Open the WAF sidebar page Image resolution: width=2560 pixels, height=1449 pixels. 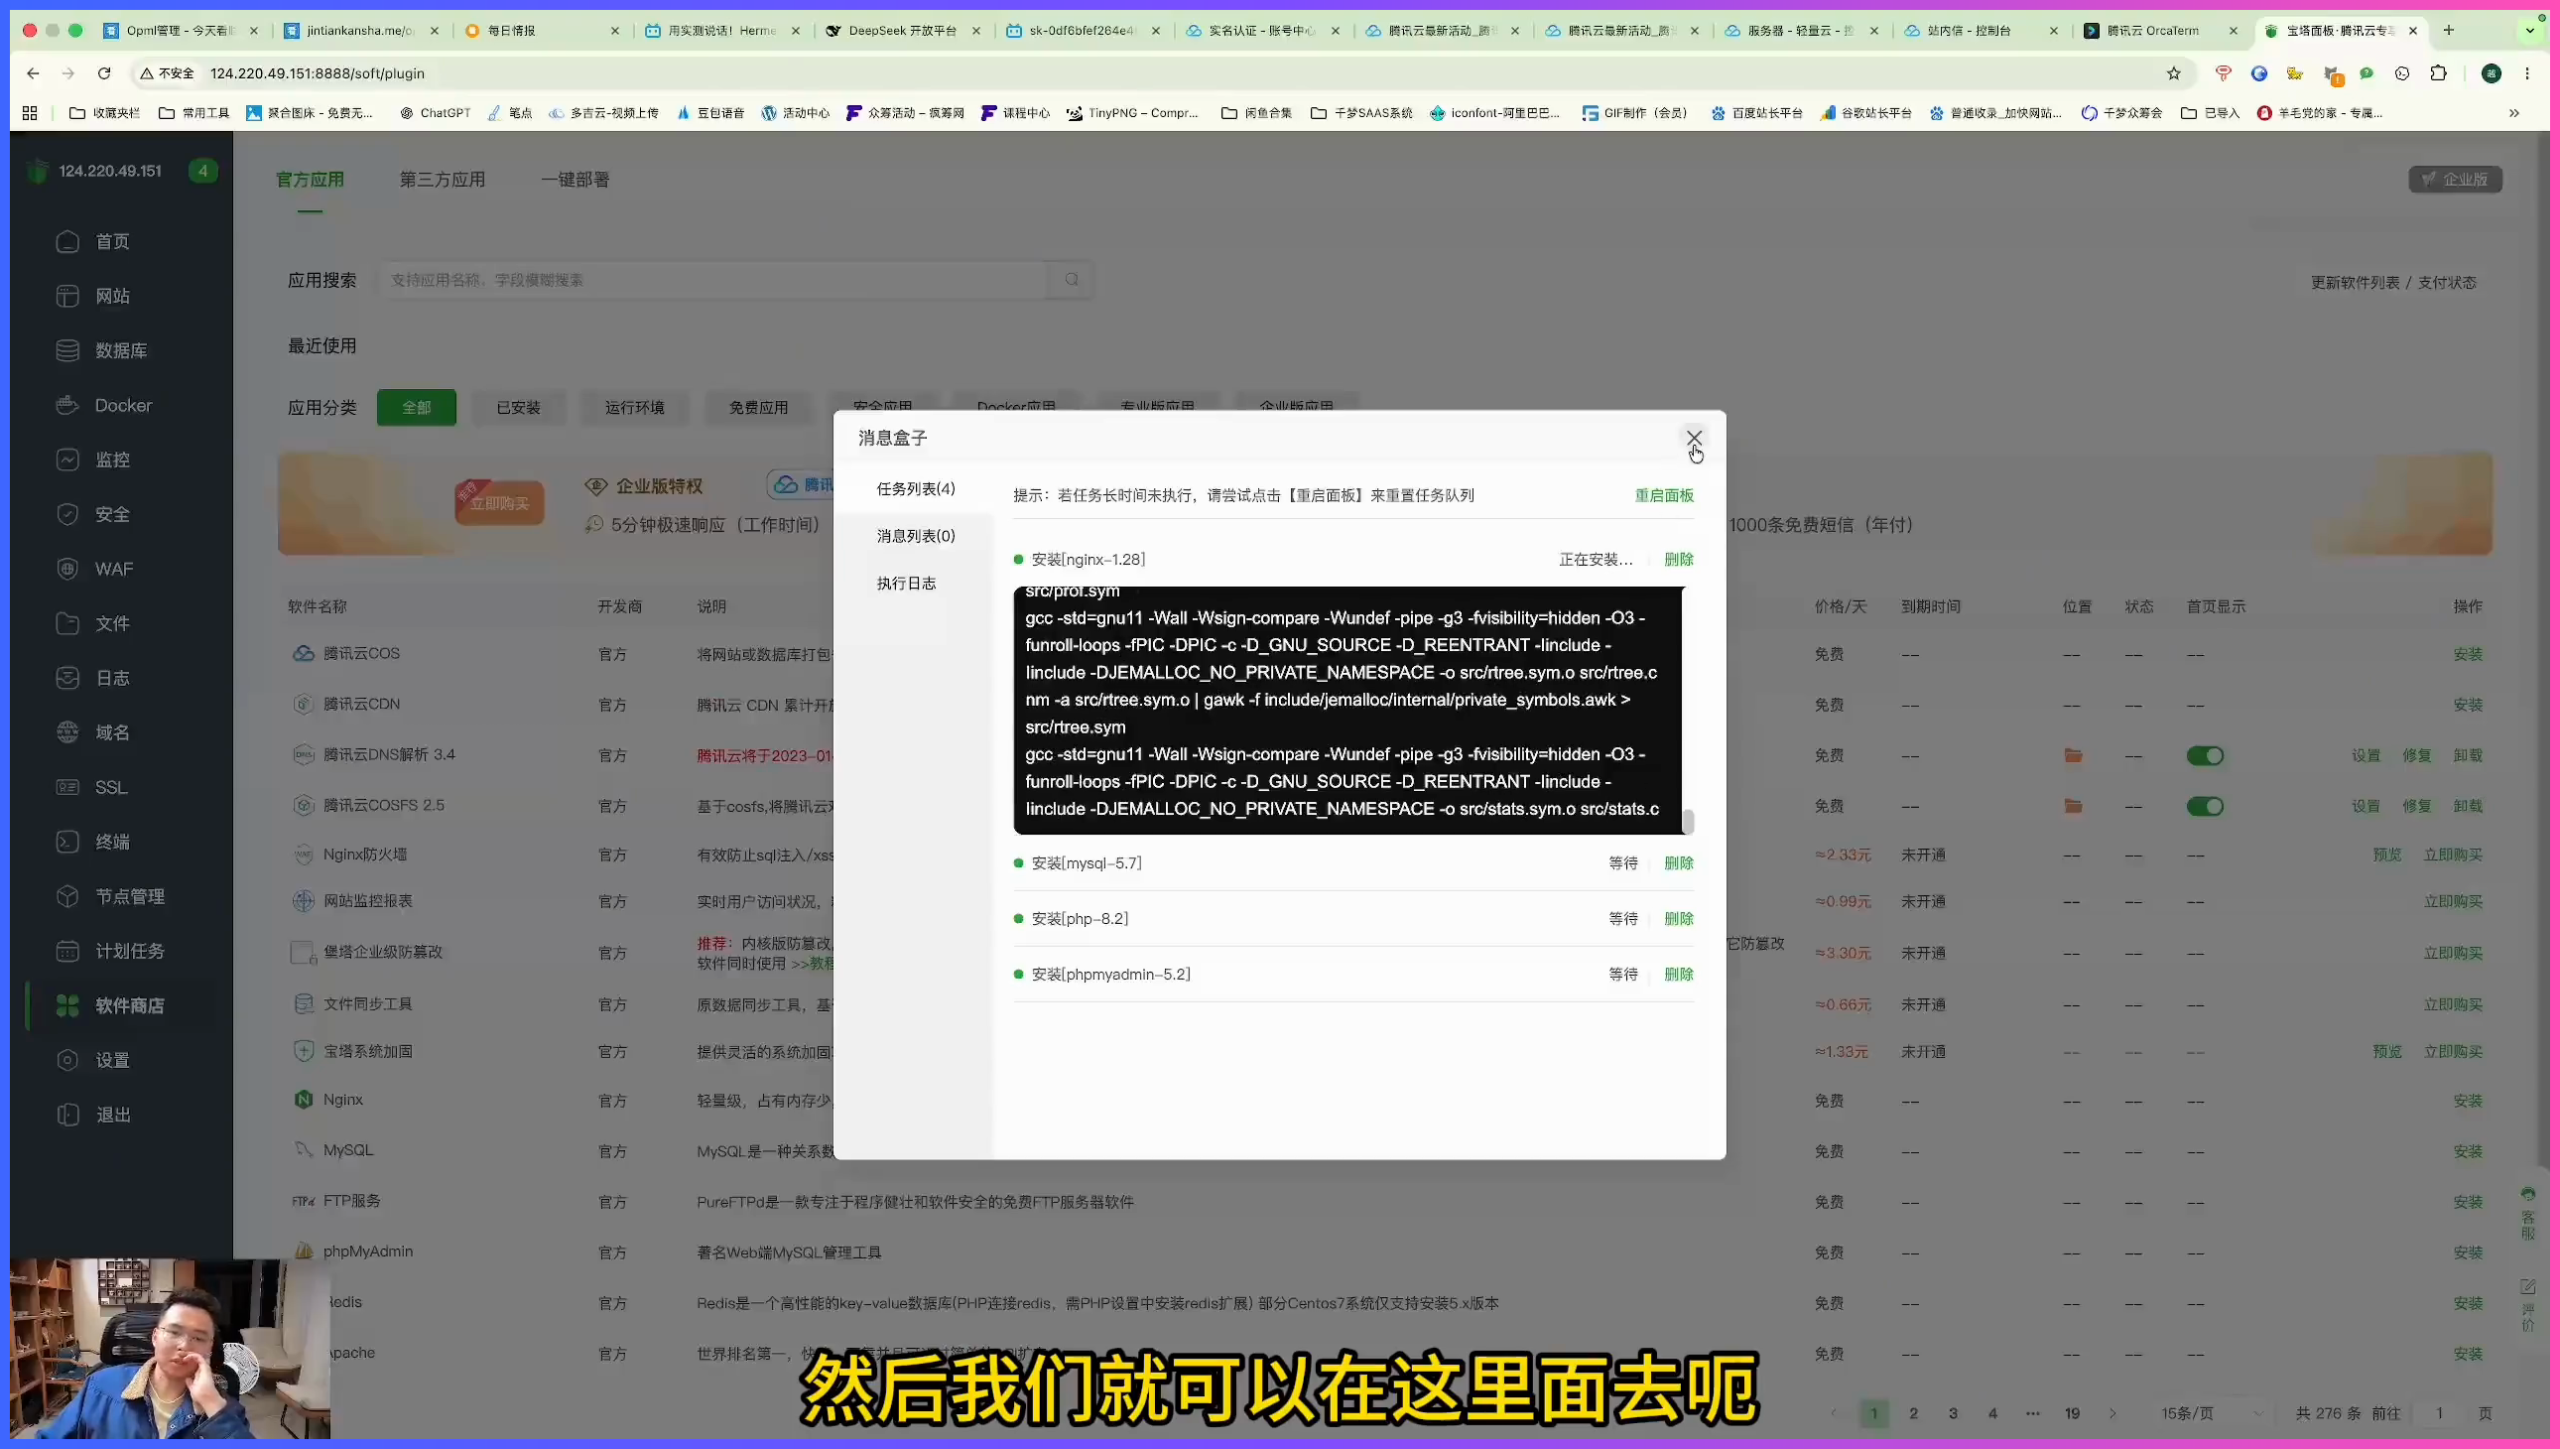(x=113, y=569)
